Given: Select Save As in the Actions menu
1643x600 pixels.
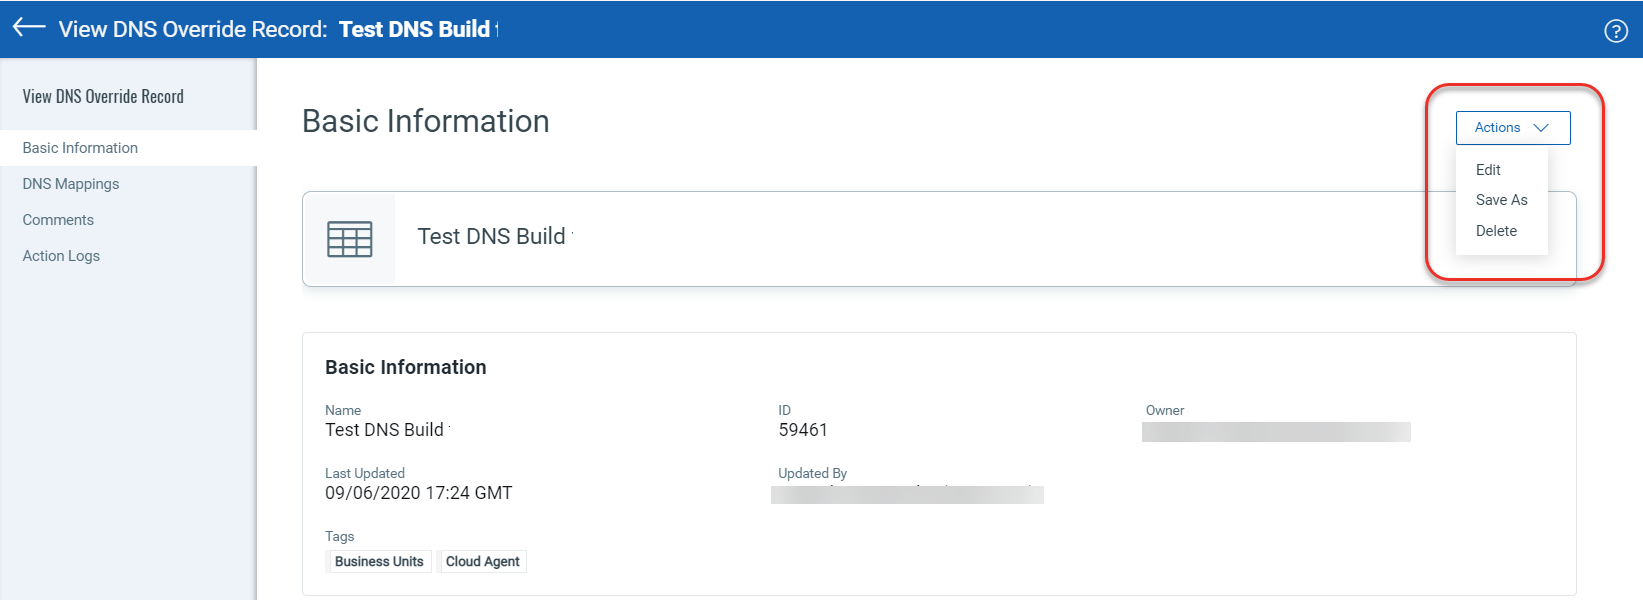Looking at the screenshot, I should [x=1501, y=200].
